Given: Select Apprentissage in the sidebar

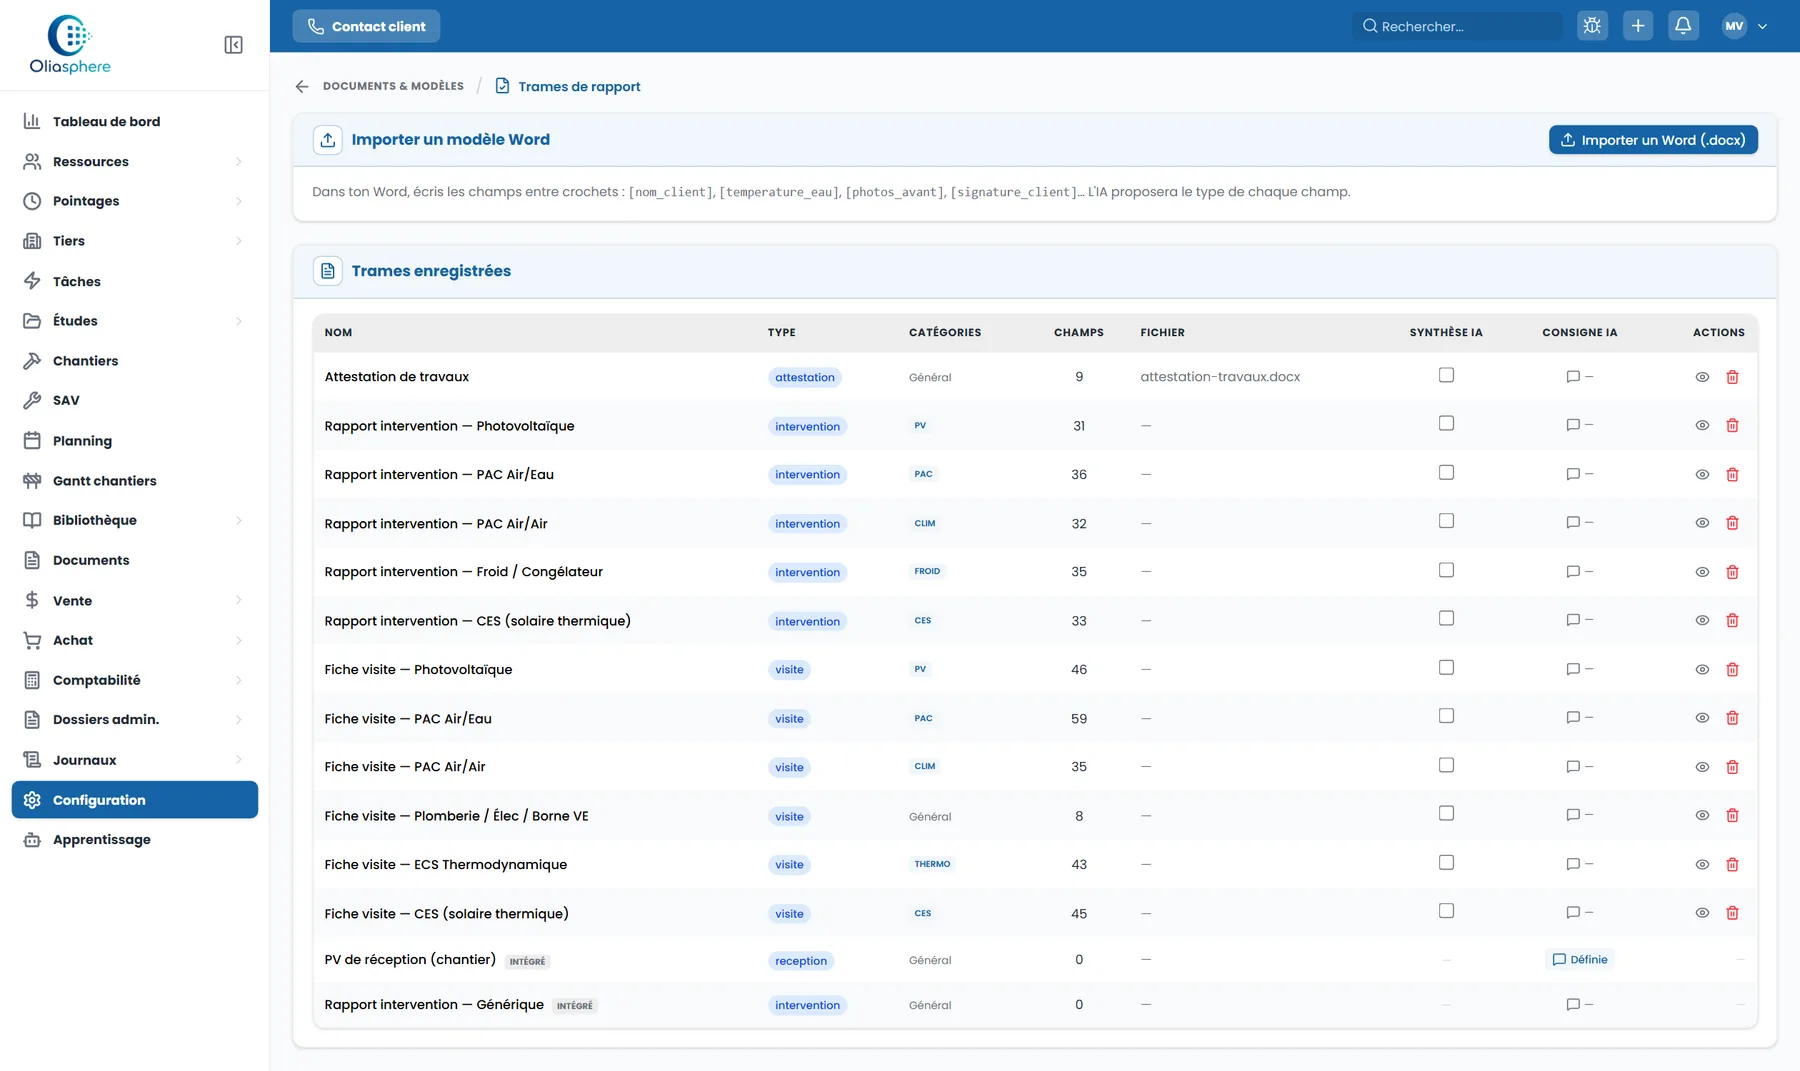Looking at the screenshot, I should (x=135, y=840).
